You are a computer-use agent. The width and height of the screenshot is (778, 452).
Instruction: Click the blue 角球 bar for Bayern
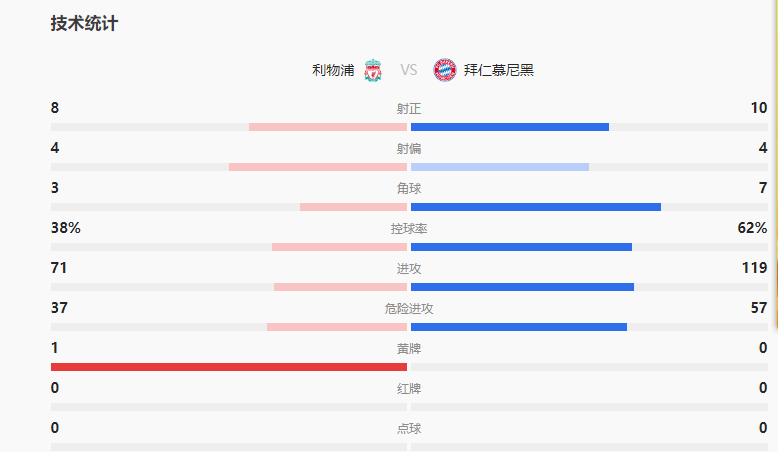pos(535,207)
